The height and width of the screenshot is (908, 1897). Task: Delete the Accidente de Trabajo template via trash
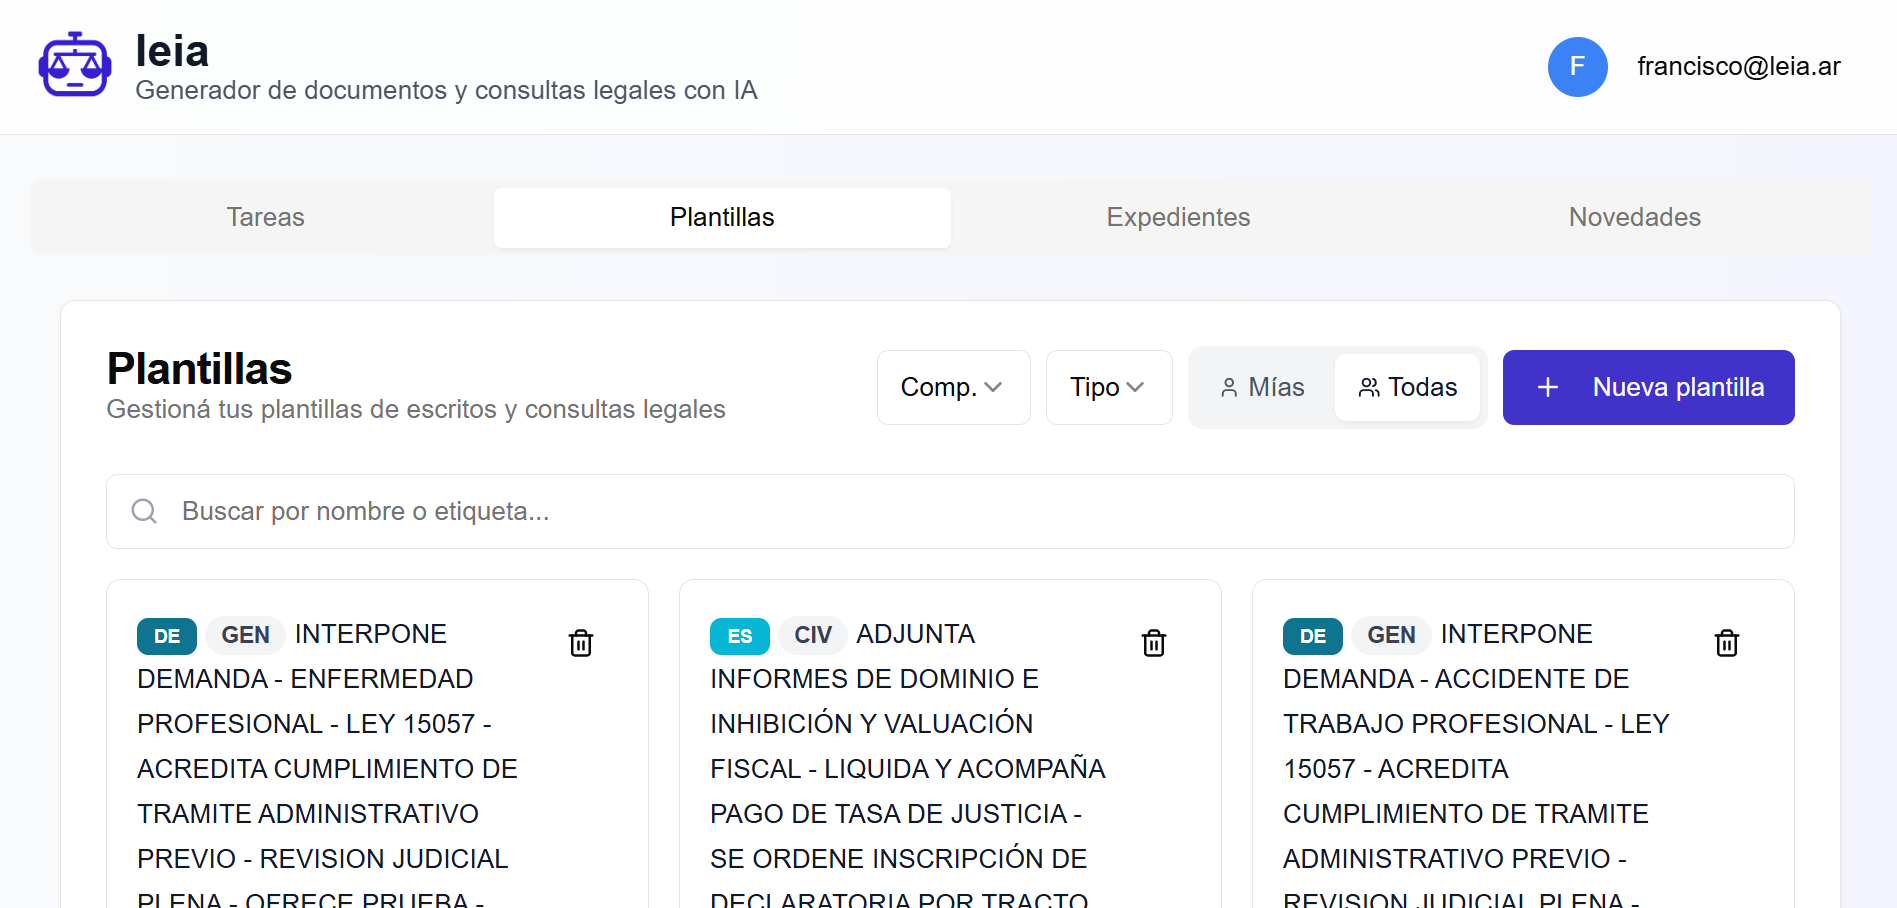click(x=1727, y=643)
